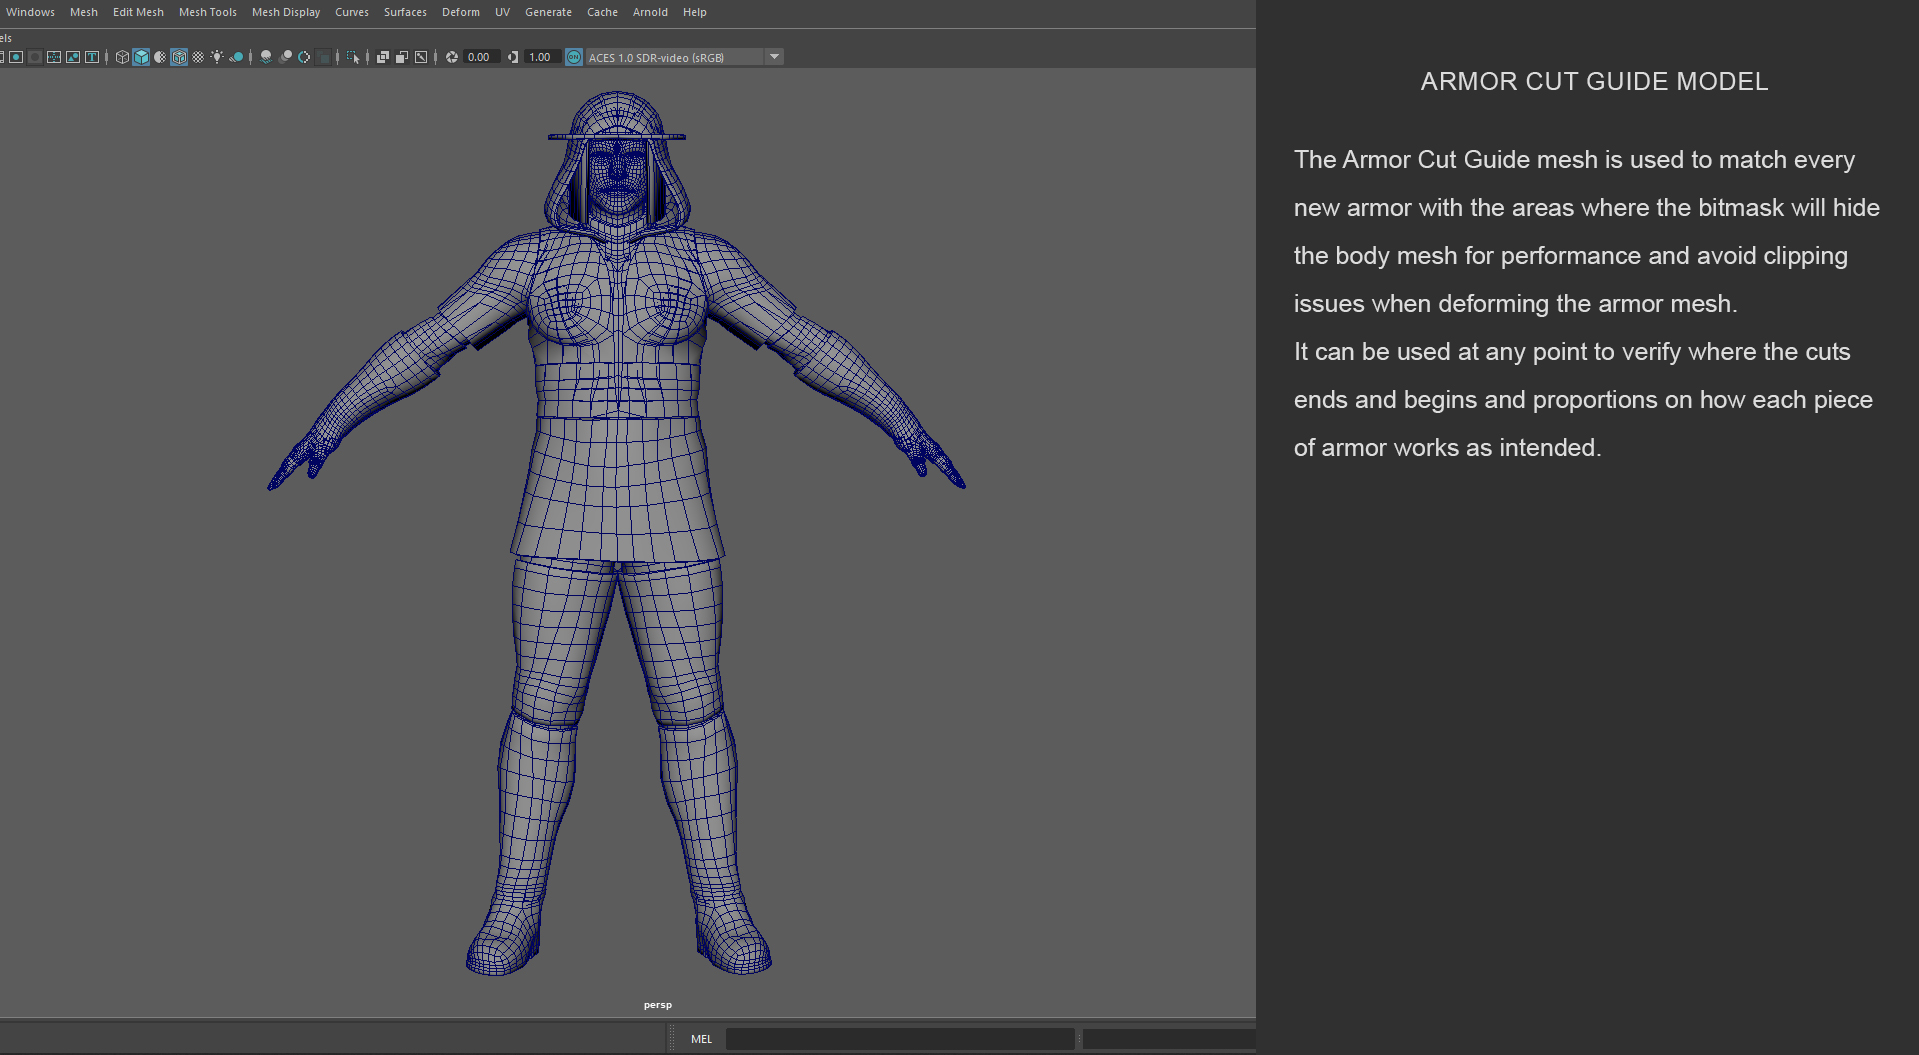Toggle Wireframe on Shaded icon

179,57
